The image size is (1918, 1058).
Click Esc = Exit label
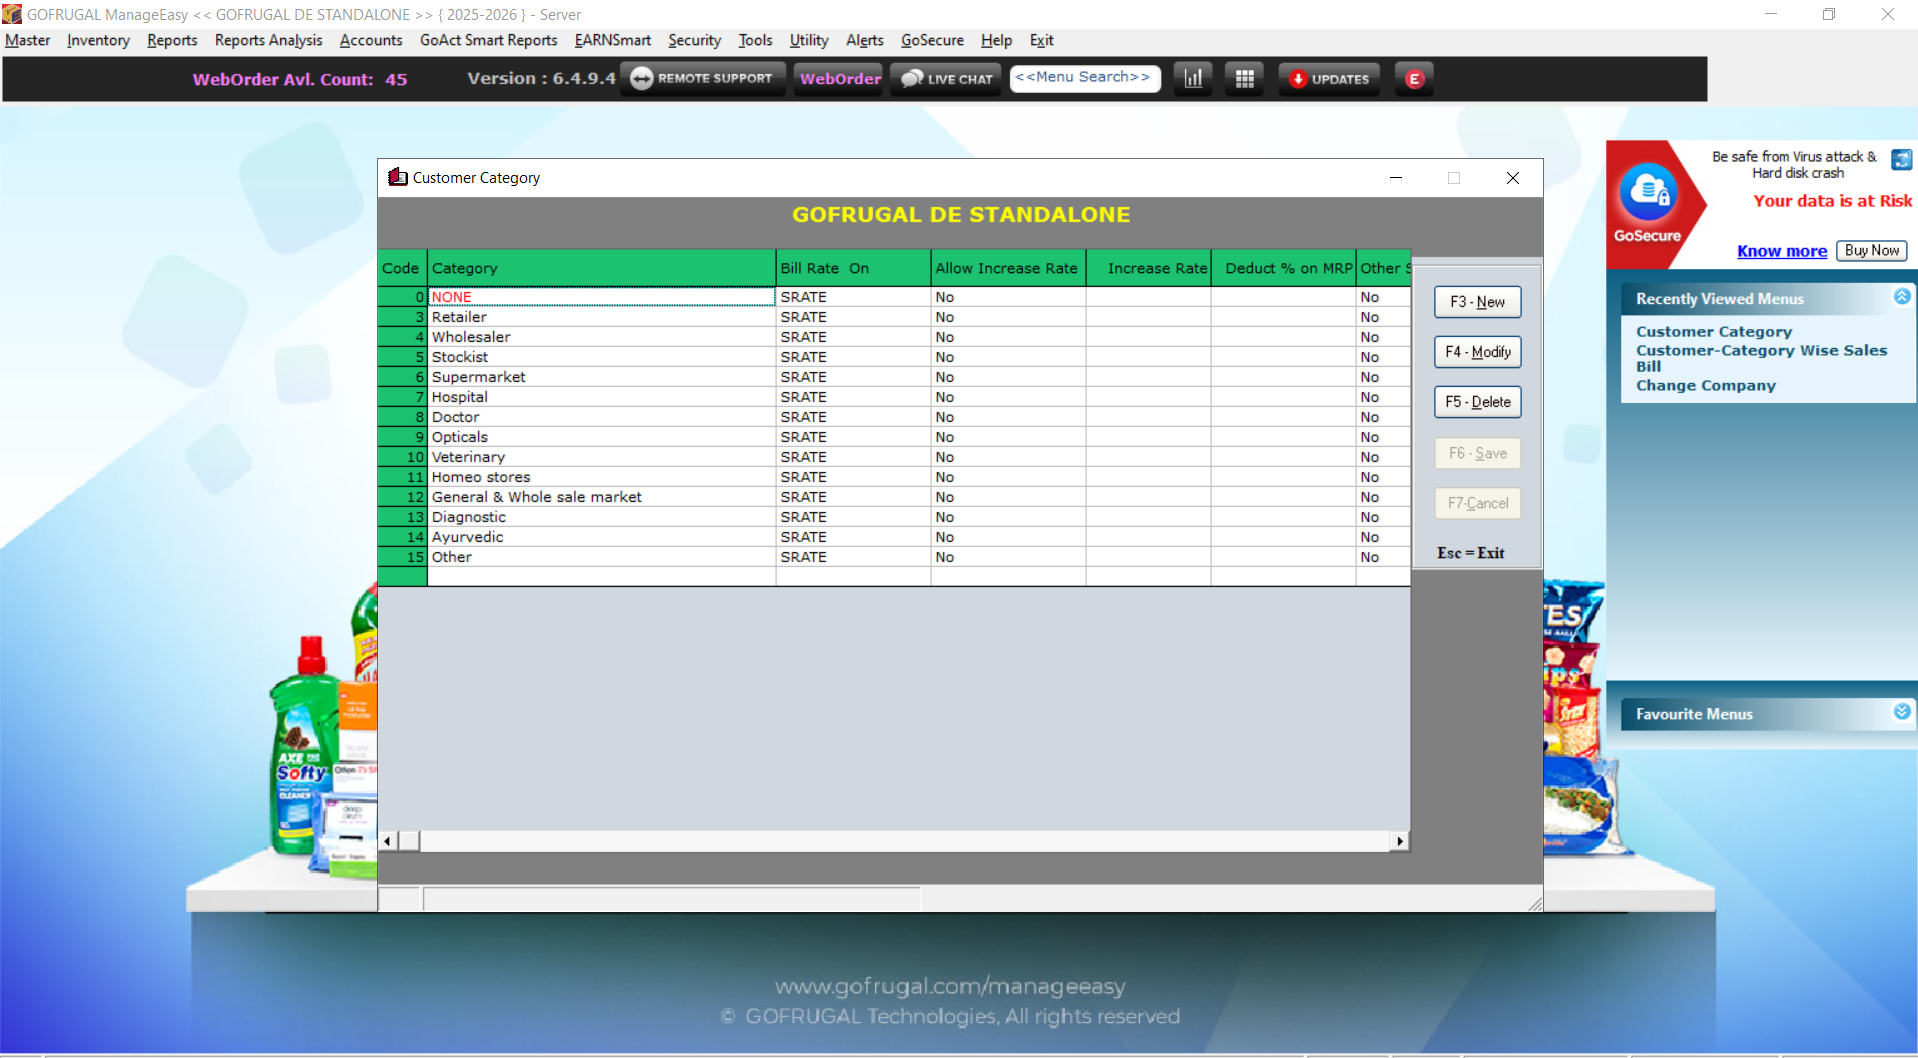[x=1470, y=553]
